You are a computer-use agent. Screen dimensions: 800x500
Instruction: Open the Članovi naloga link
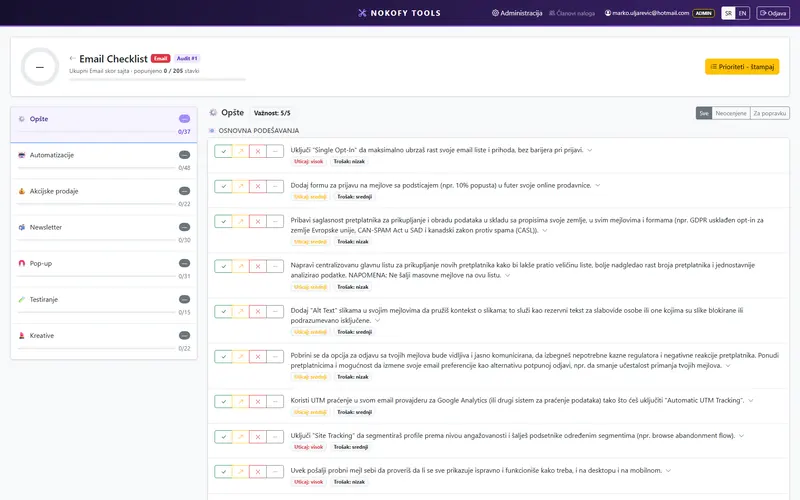[572, 13]
